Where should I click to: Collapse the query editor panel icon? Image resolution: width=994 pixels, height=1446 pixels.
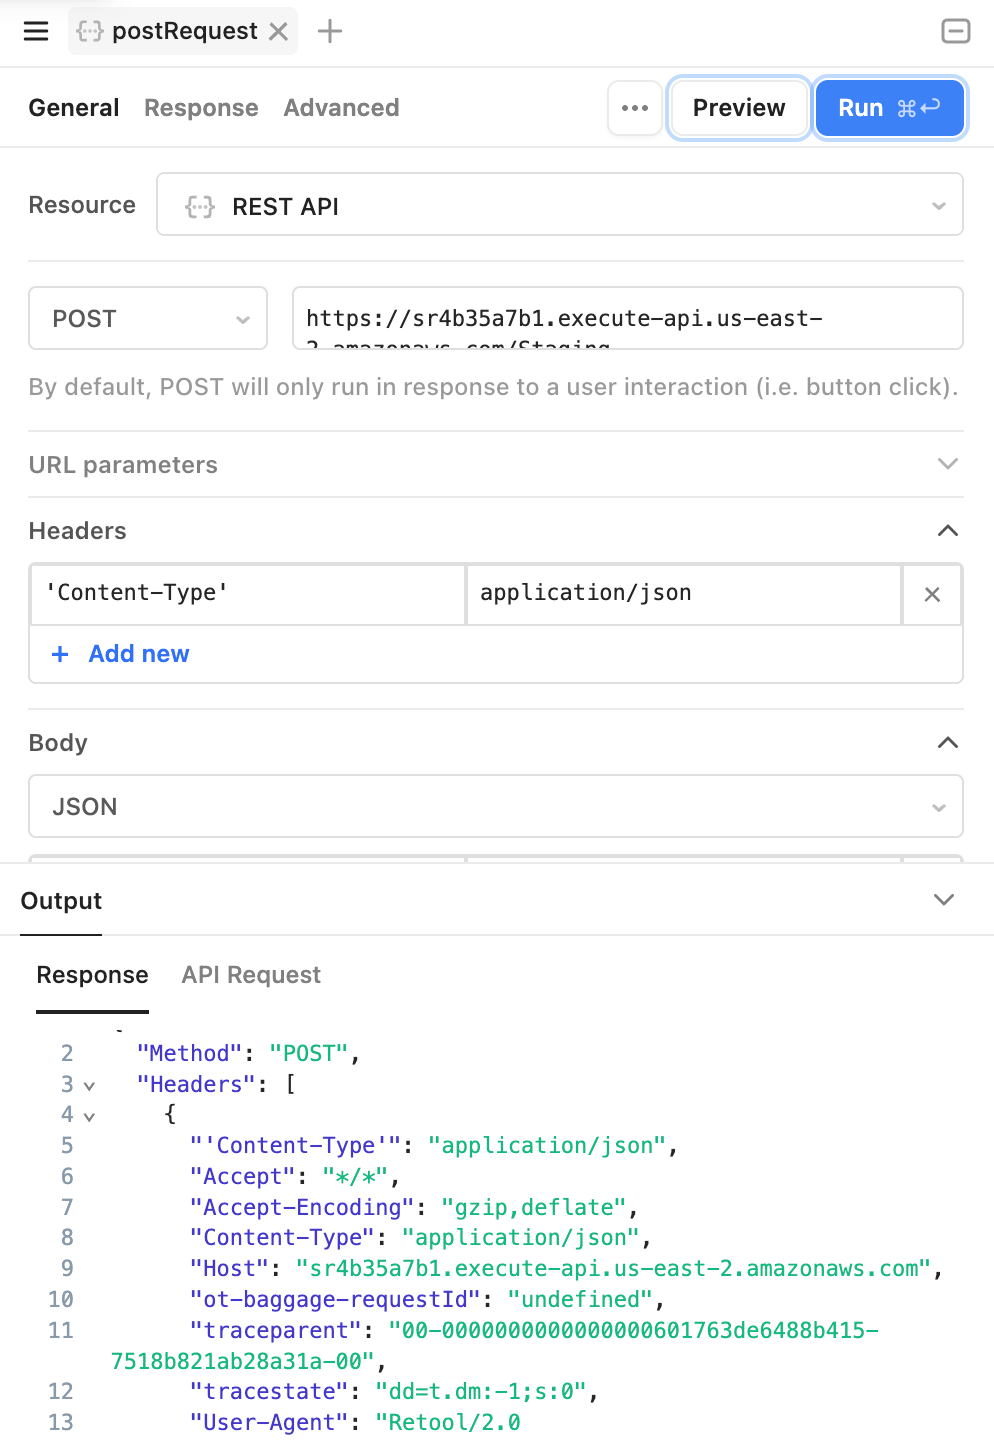coord(955,31)
